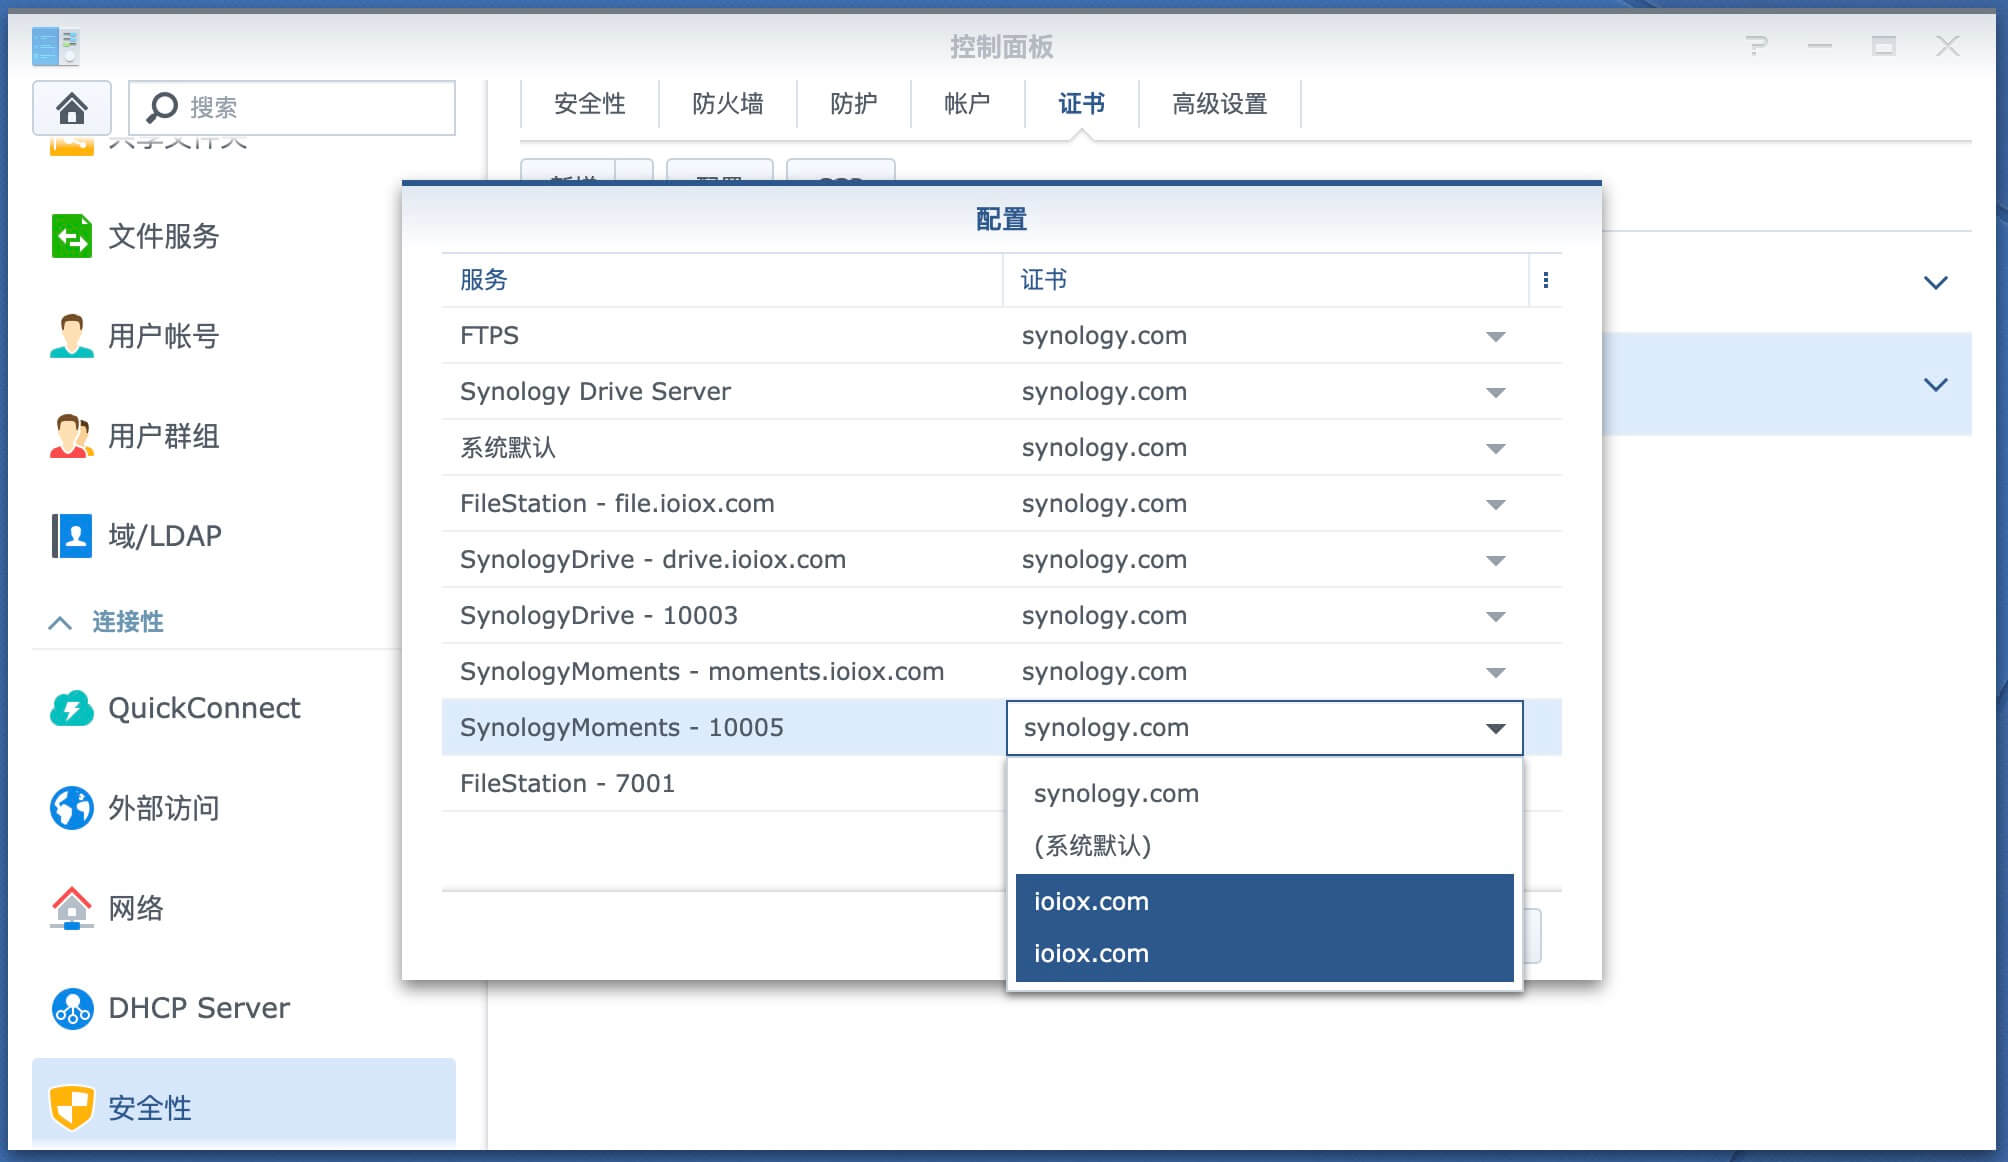The image size is (2008, 1162).
Task: Open QuickConnect cloud icon
Action: click(71, 708)
